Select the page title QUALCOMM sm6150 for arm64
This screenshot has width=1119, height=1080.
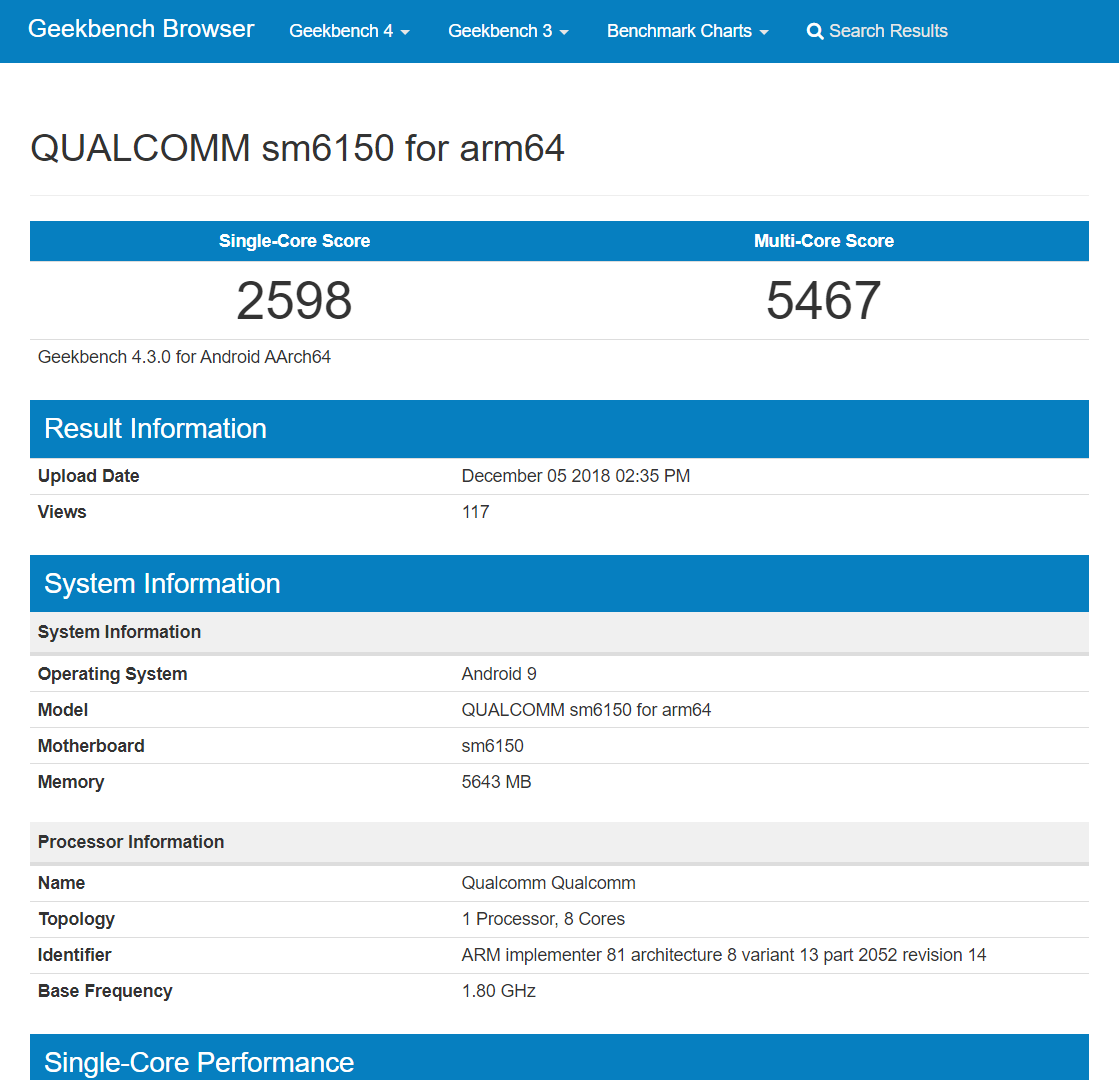tap(298, 148)
